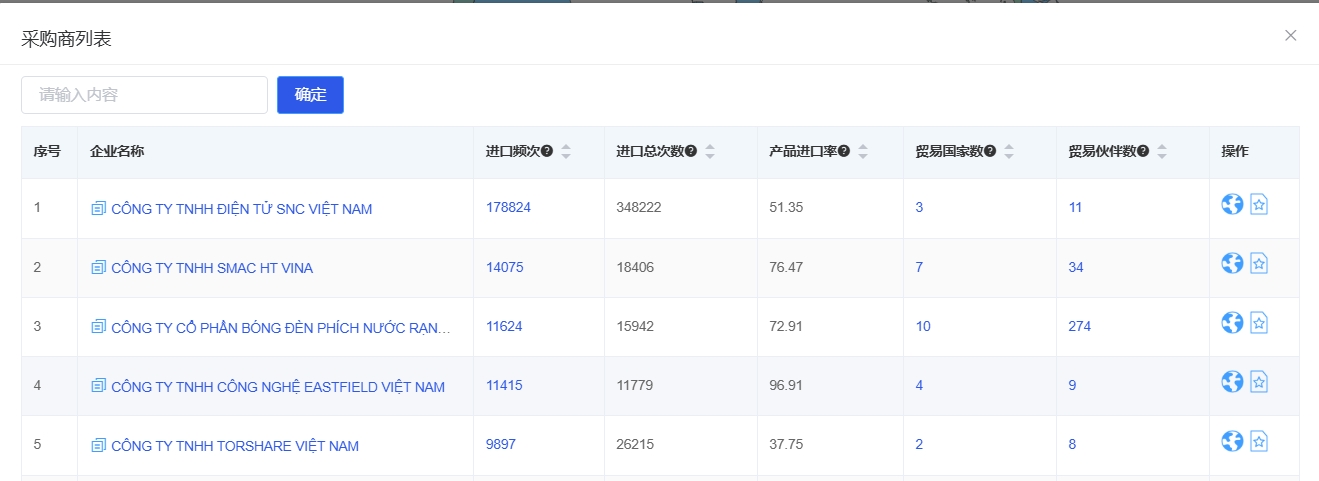Click the globe icon in EASTFIELD row

(x=1232, y=382)
